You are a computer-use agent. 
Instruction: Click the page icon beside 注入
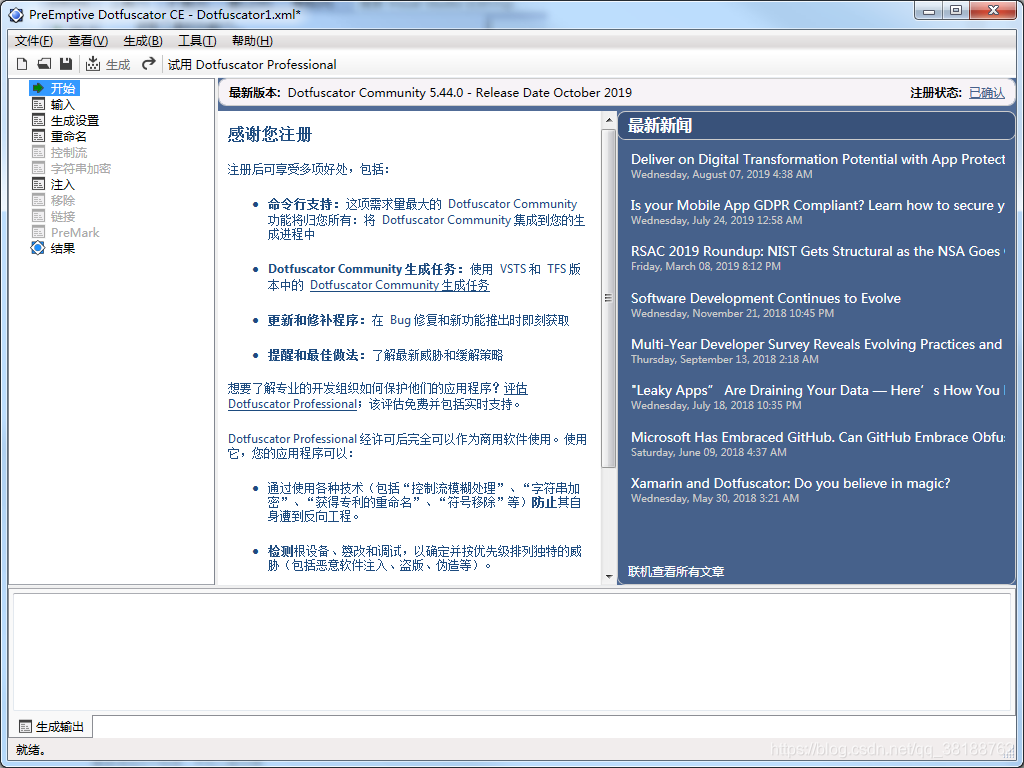pos(39,184)
